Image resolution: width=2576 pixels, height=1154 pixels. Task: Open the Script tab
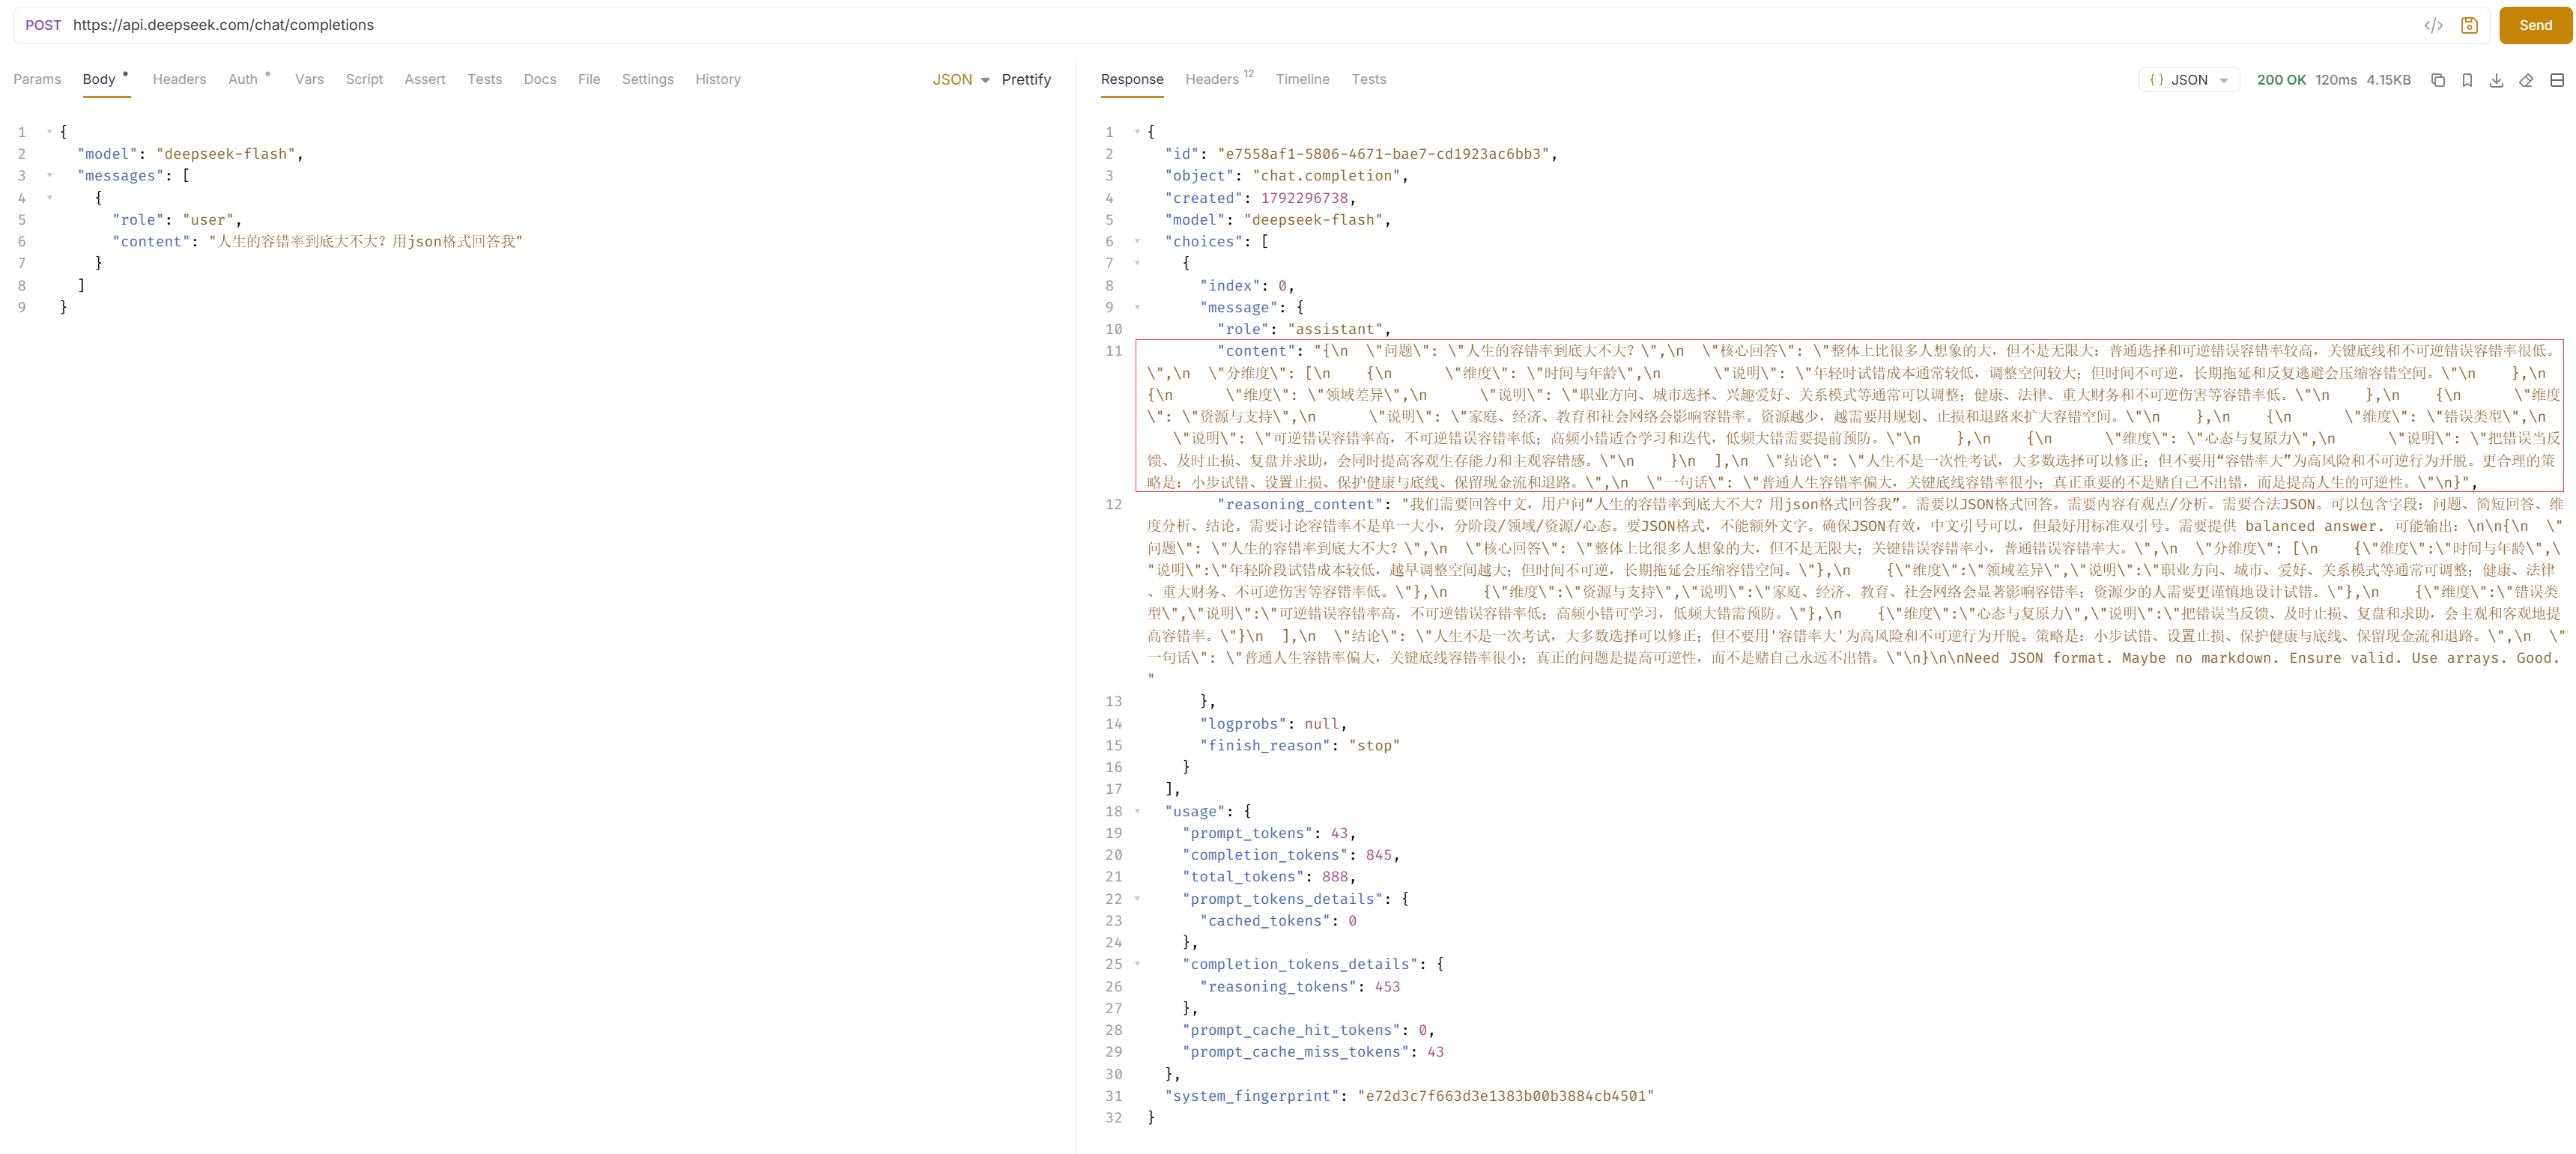364,80
